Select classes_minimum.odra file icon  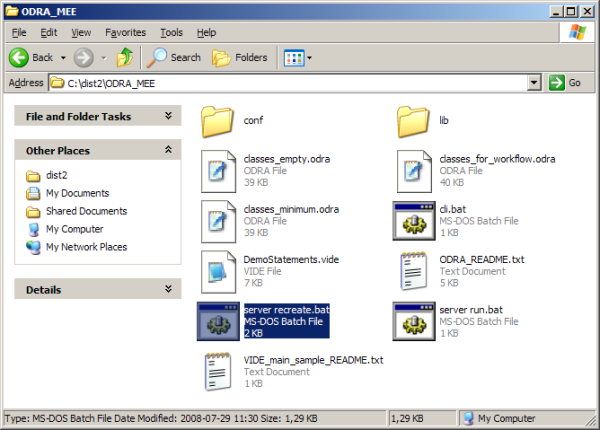[x=218, y=222]
